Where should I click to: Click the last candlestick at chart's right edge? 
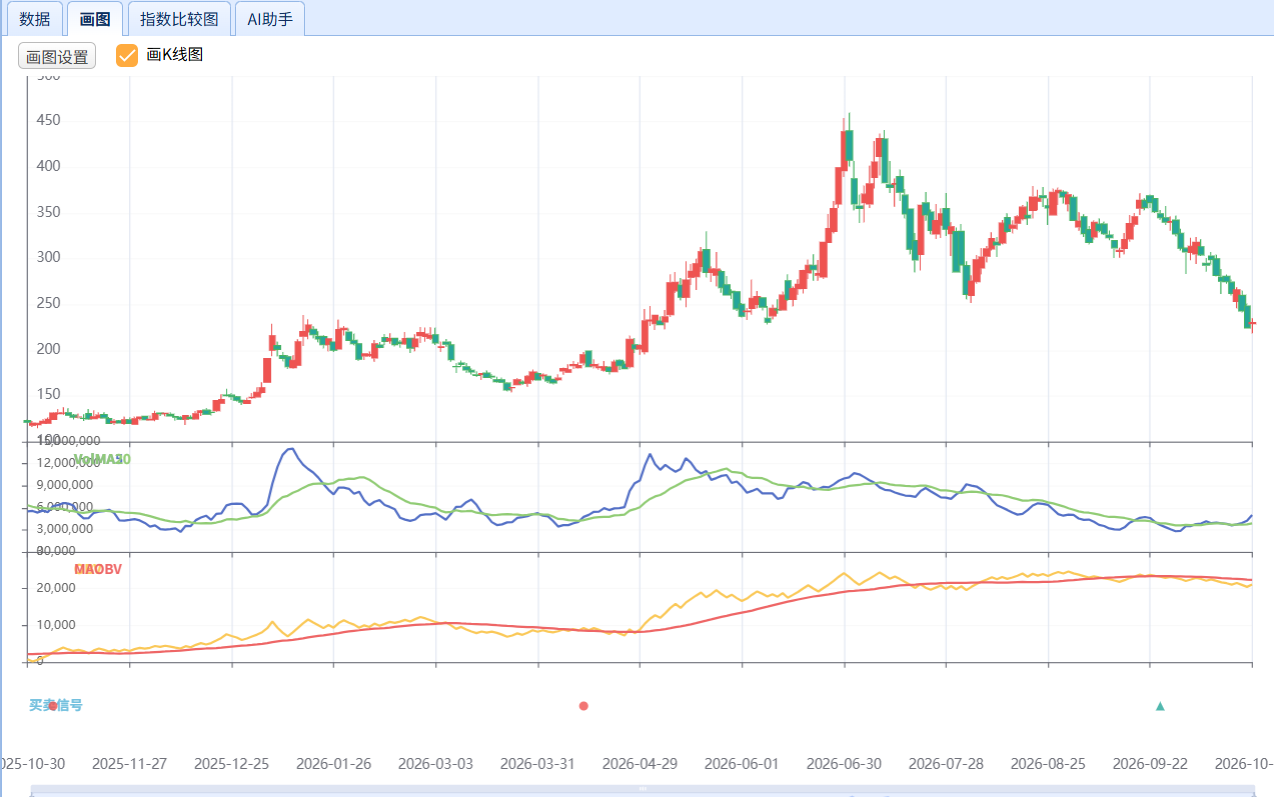pos(1253,323)
